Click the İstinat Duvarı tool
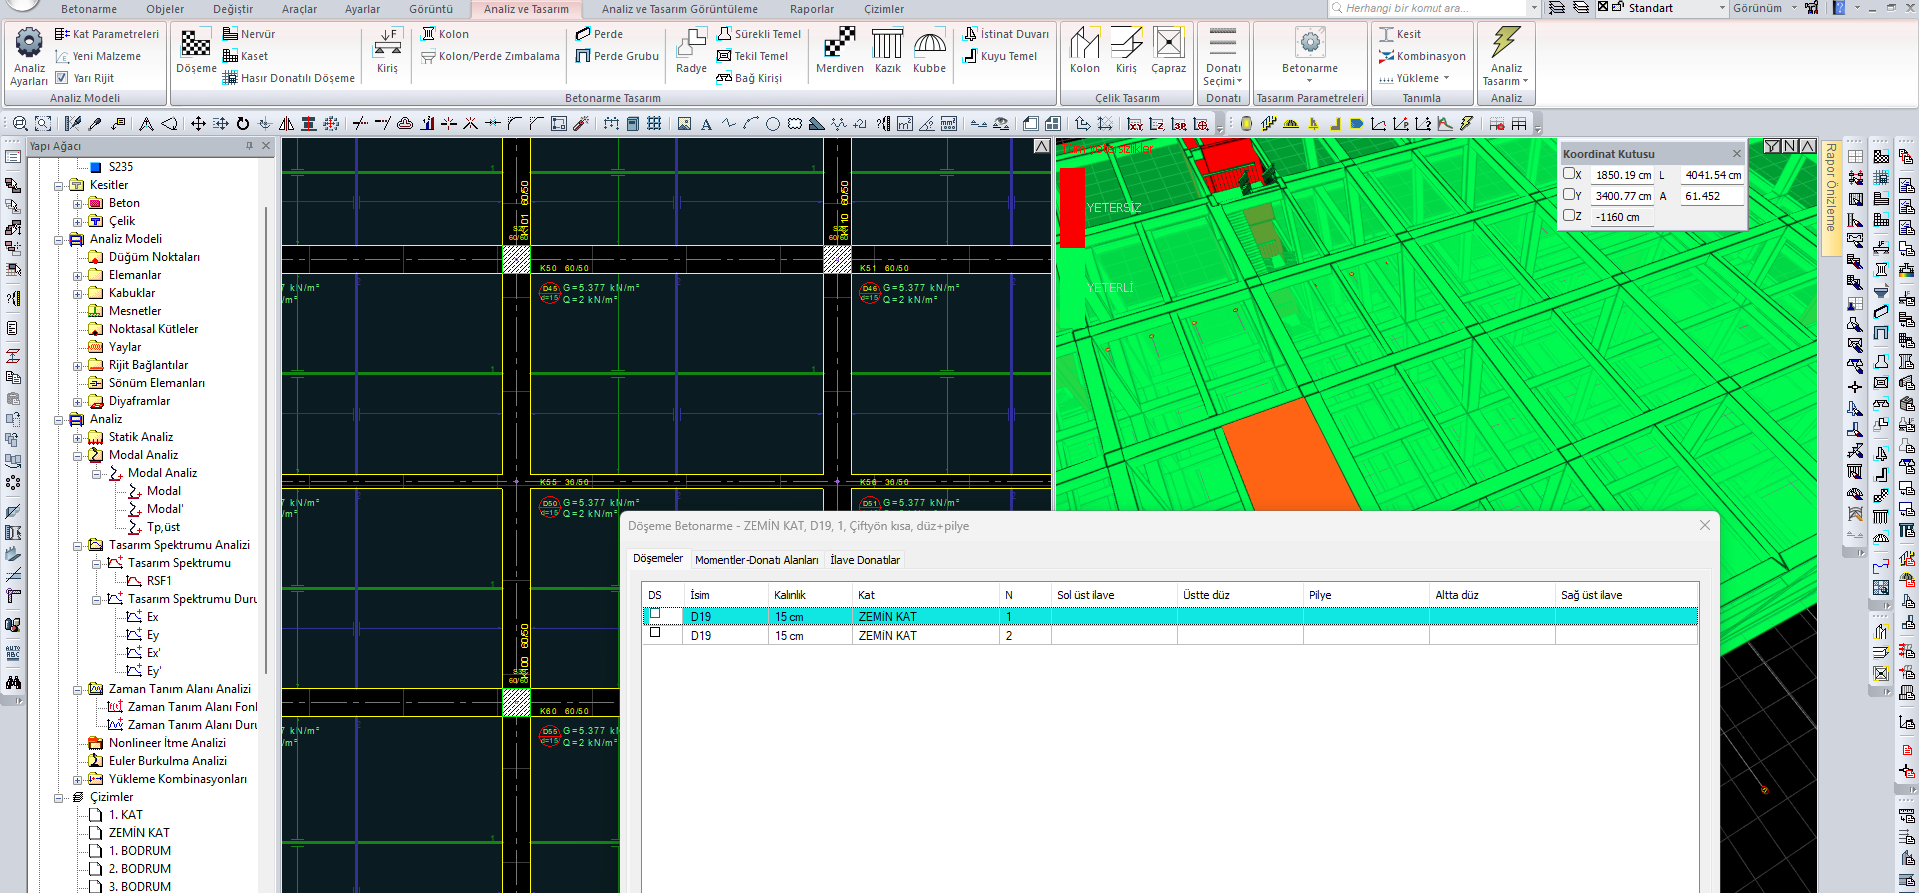Screen dimensions: 1919x893 coord(1006,34)
